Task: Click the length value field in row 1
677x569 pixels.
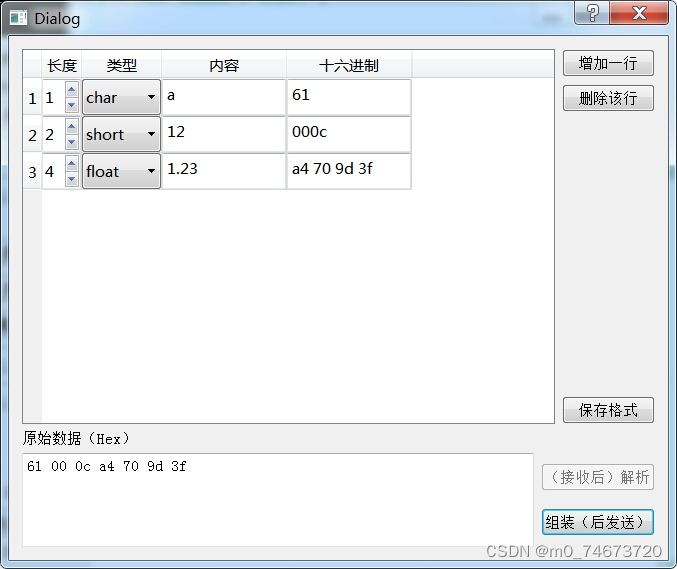Action: (x=54, y=98)
